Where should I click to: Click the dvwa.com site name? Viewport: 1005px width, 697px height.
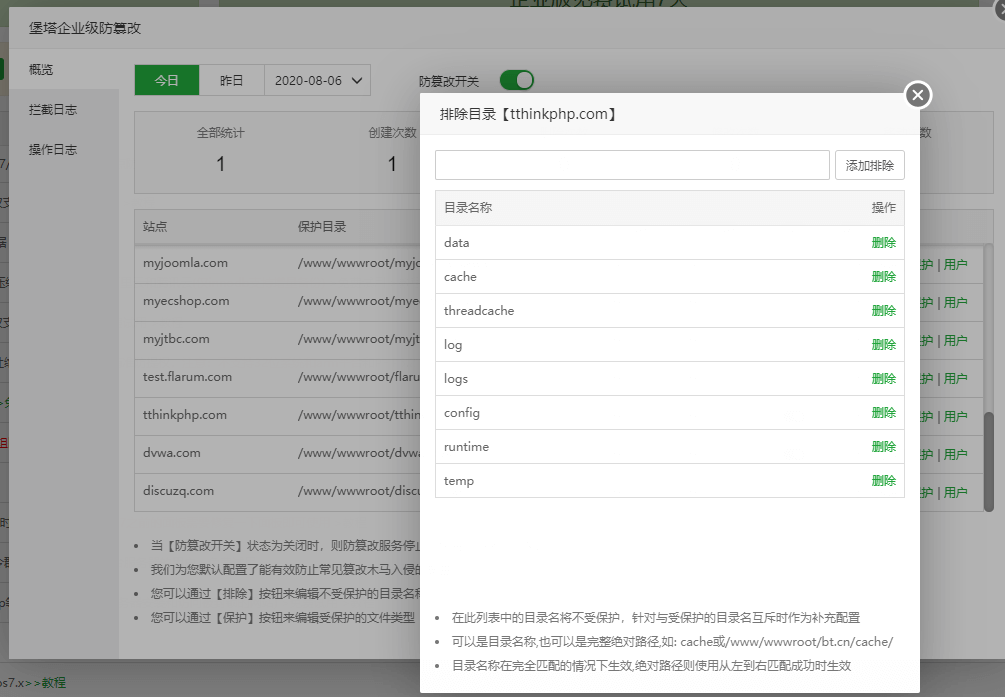point(172,453)
